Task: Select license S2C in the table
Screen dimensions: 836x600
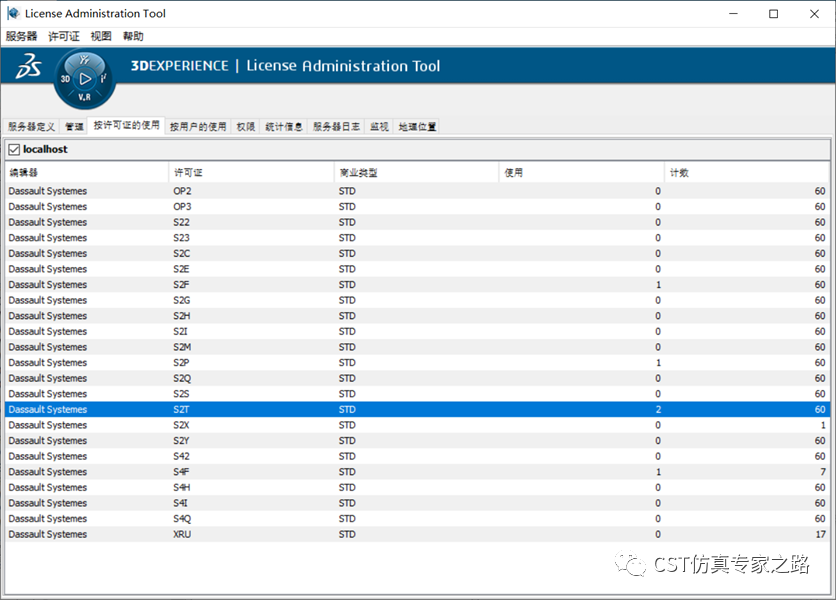Action: coord(417,253)
